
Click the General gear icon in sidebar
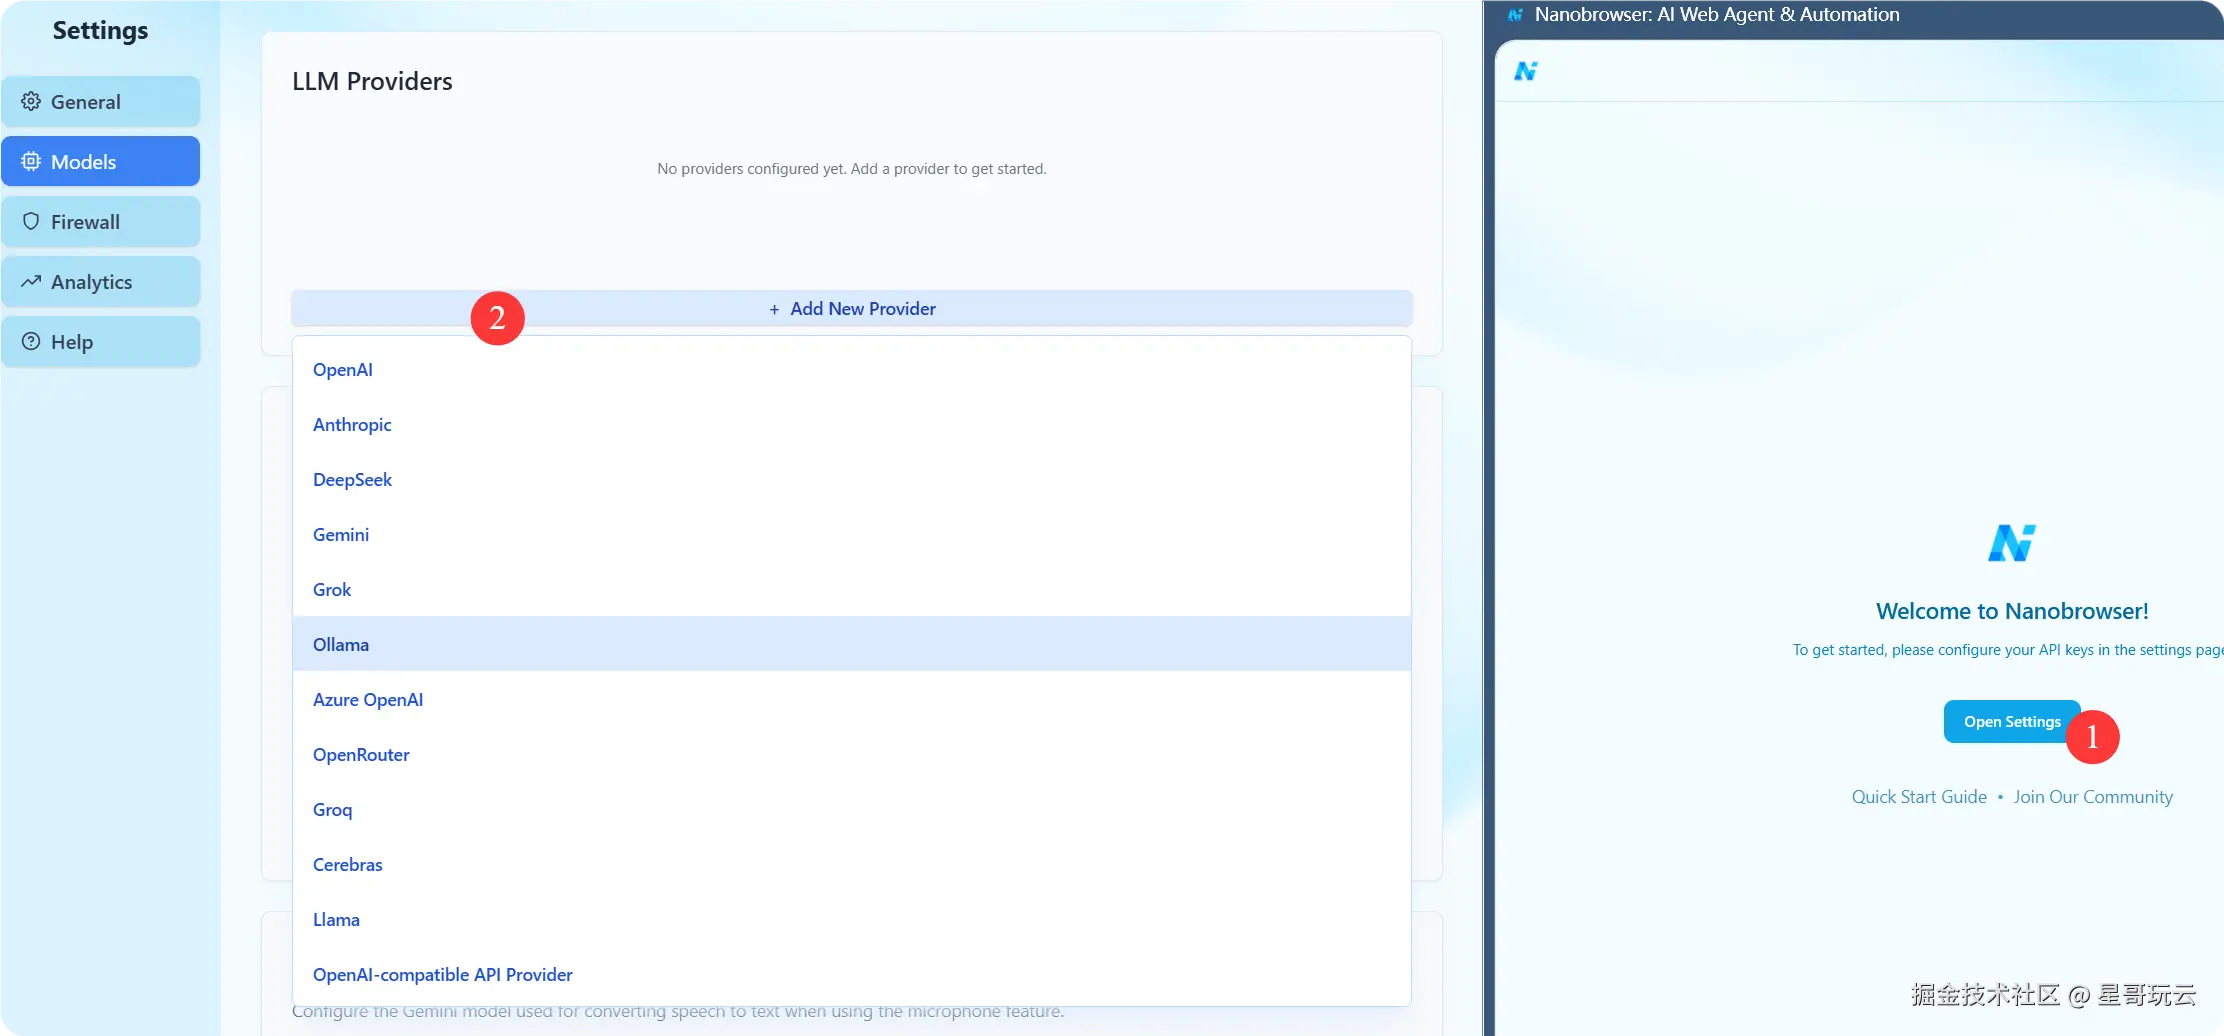pos(31,102)
